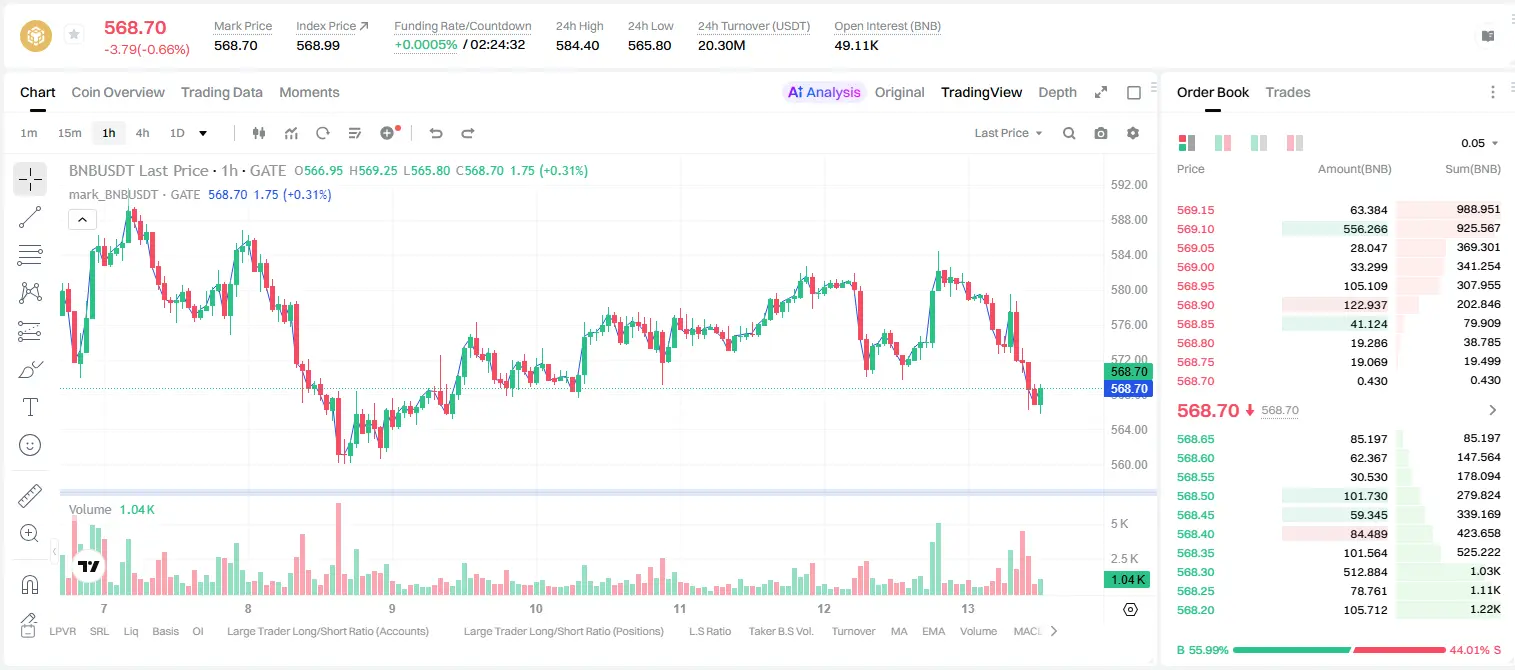Take a chart snapshot with camera icon

click(x=1101, y=133)
